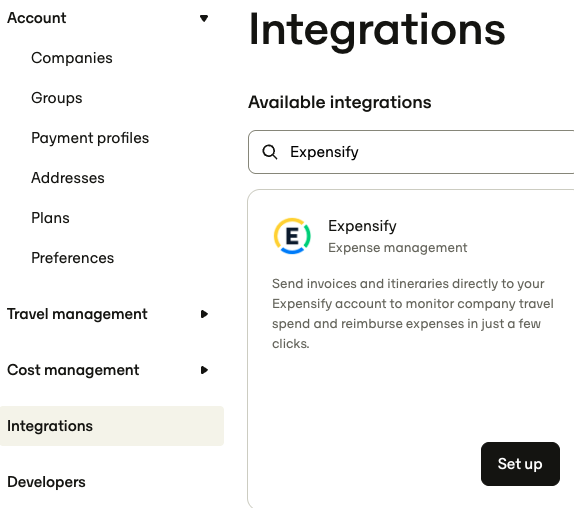Click the search magnifier icon

(x=270, y=152)
